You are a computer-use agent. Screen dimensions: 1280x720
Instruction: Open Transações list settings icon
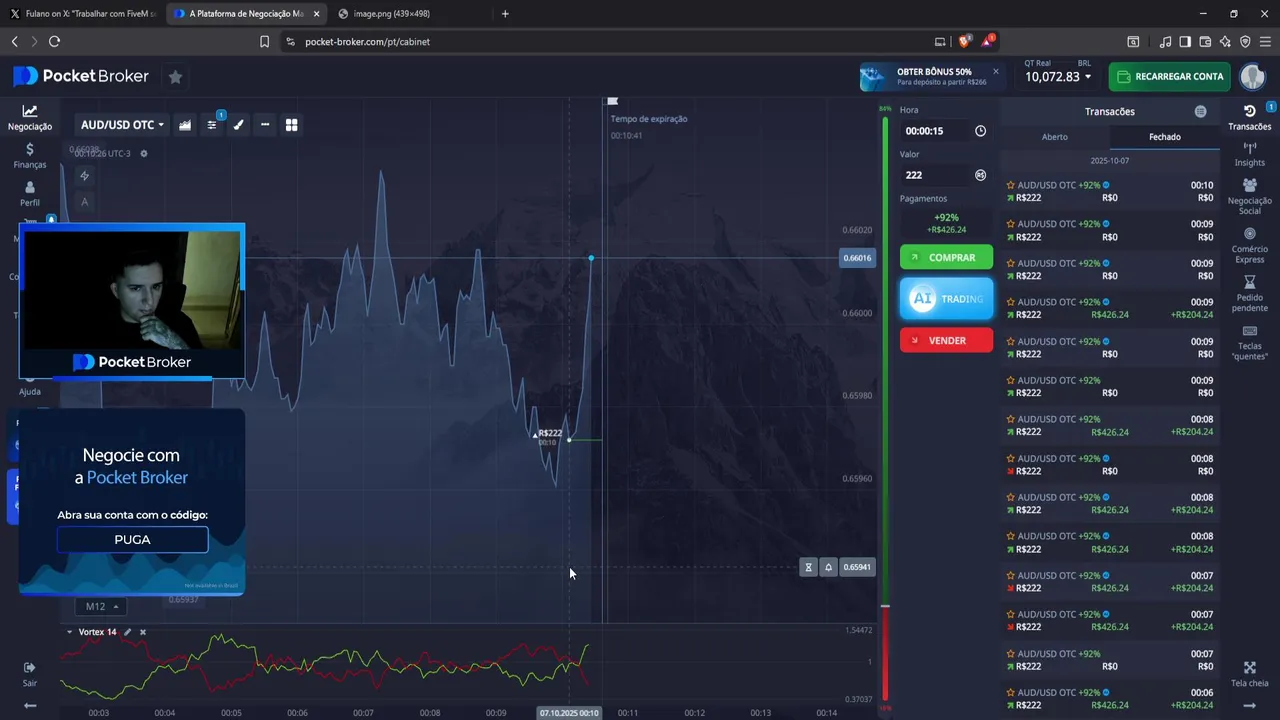(x=1201, y=112)
